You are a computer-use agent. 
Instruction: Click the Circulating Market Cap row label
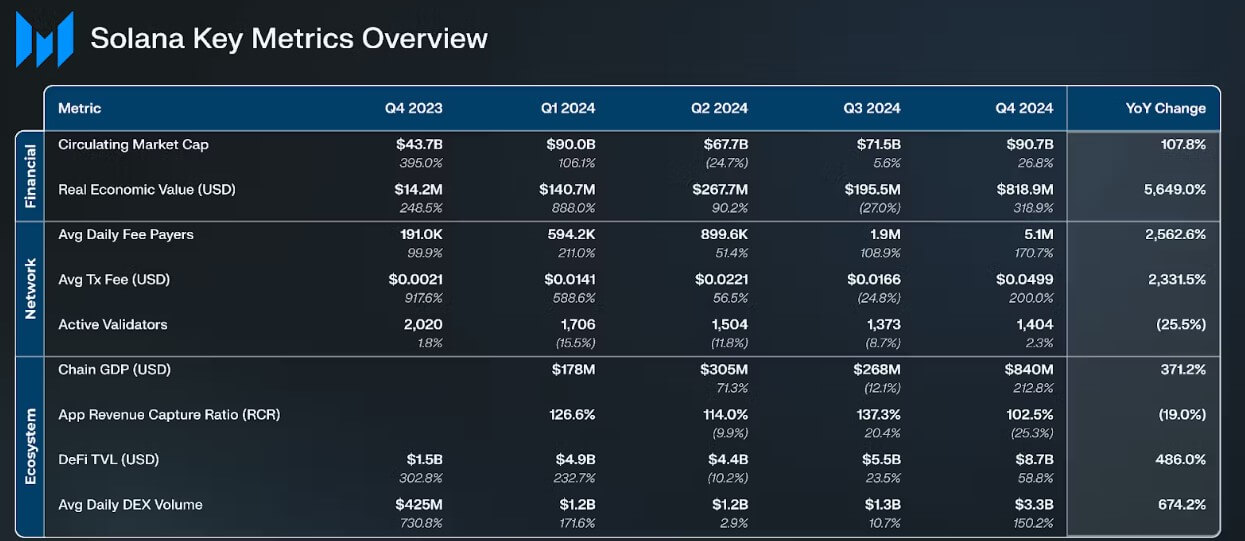133,145
